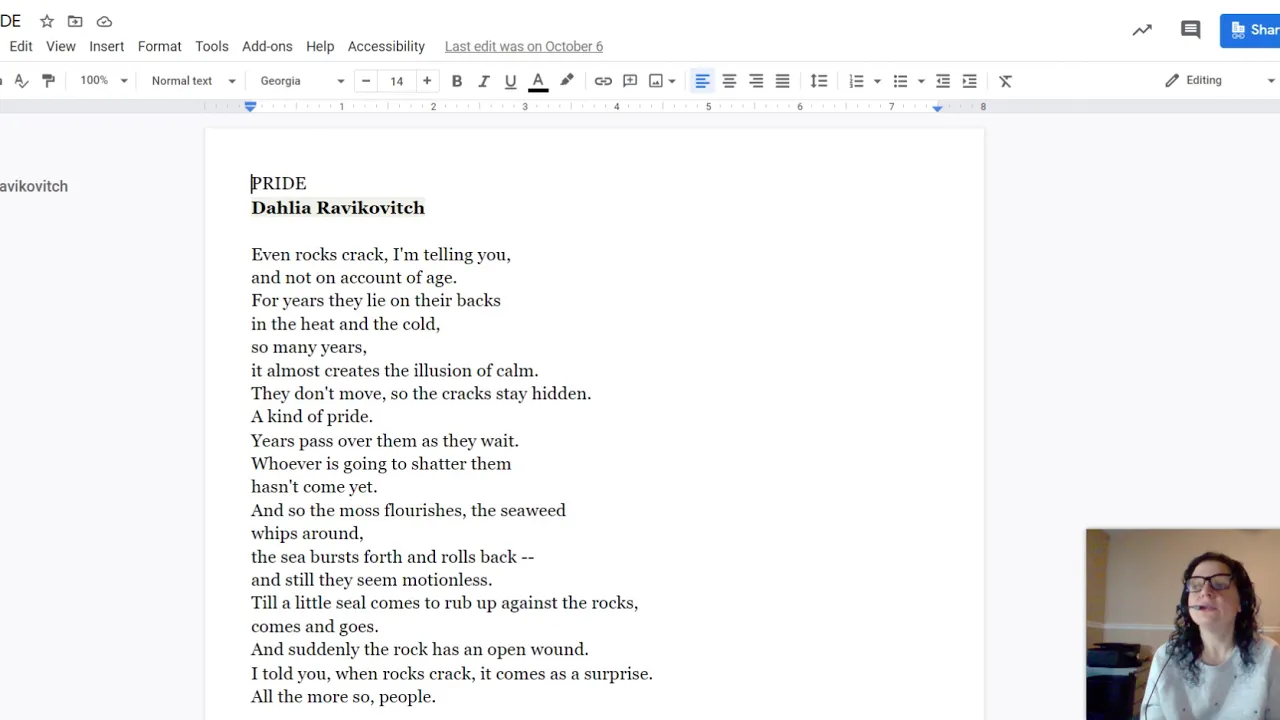Decrease font size with minus button
The image size is (1280, 720).
click(366, 81)
